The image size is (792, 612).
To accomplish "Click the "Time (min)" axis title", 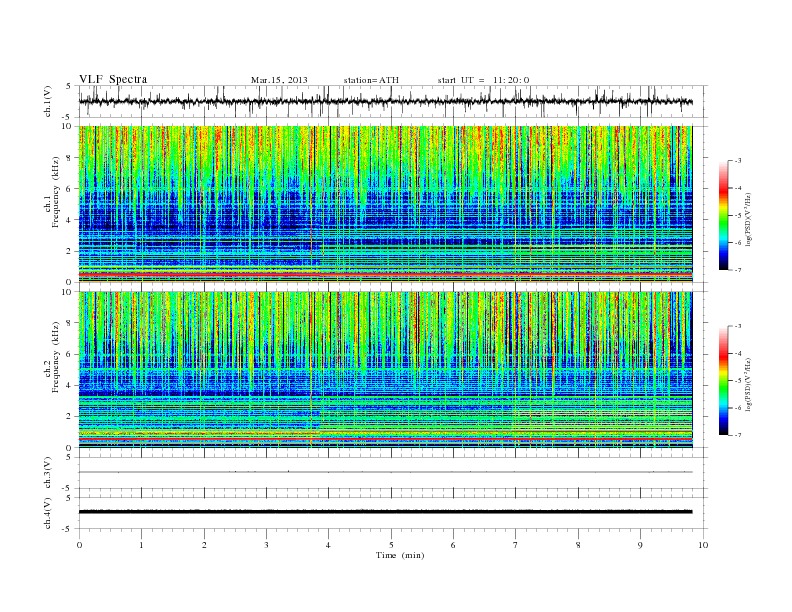I will tap(400, 555).
